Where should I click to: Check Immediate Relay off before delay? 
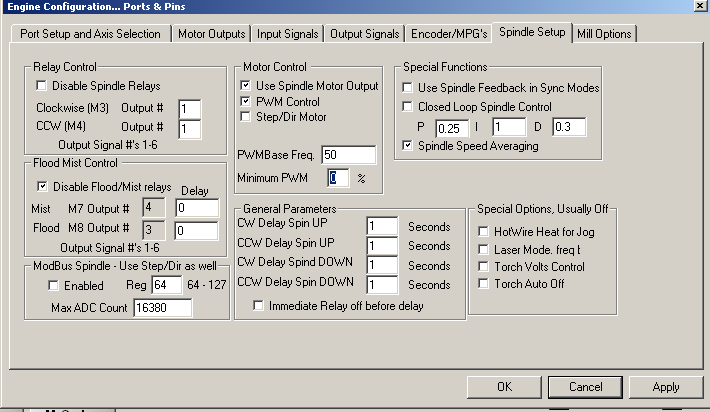259,306
